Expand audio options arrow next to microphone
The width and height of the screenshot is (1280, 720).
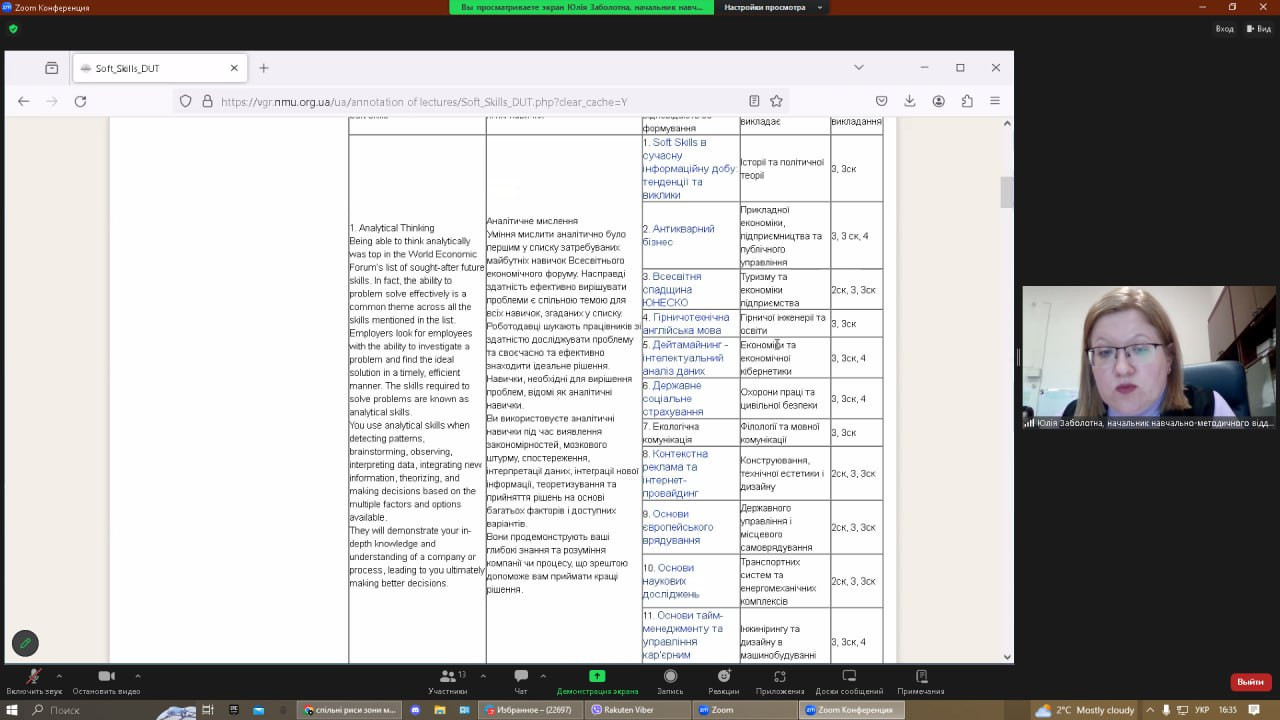tap(59, 675)
